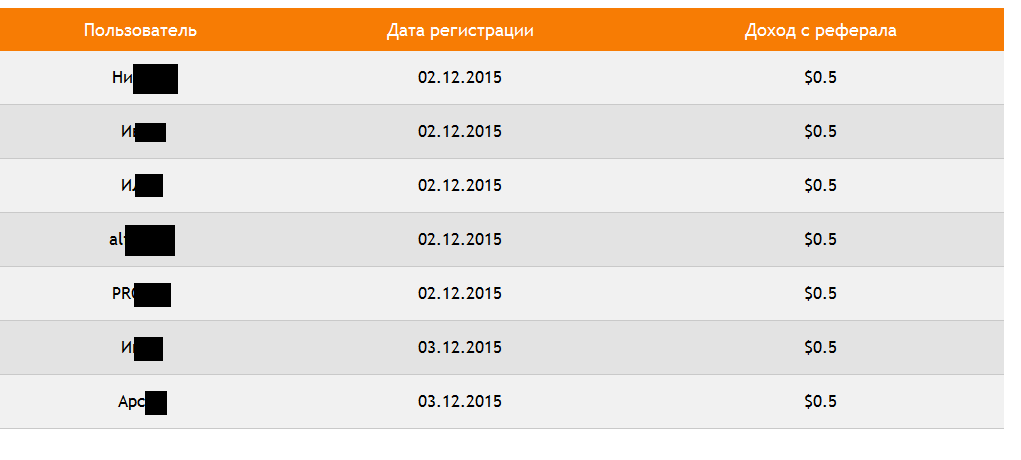Open the user starting with "Ни"

pyautogui.click(x=145, y=78)
